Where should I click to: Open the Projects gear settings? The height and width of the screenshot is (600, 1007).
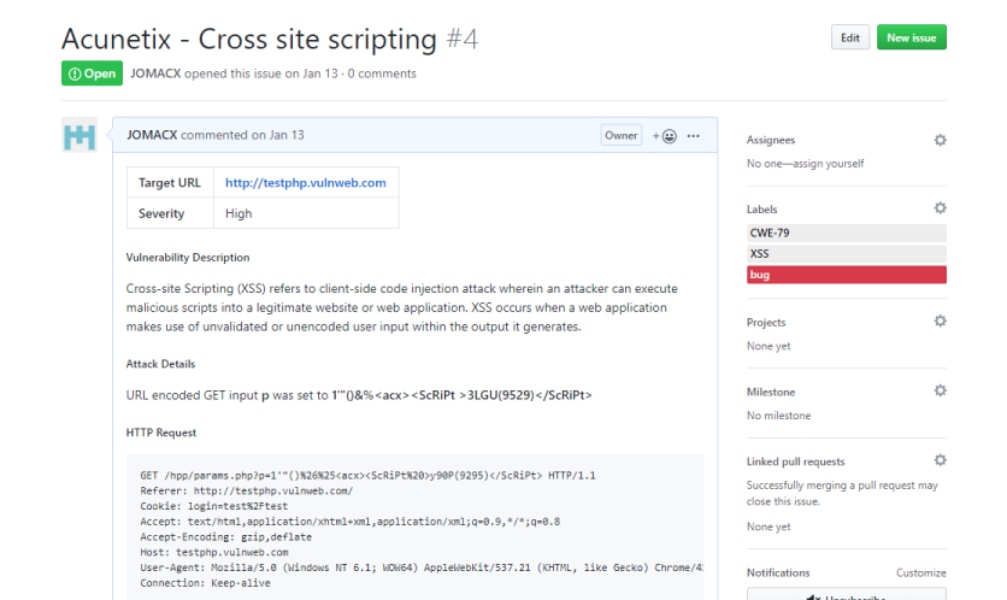coord(940,321)
